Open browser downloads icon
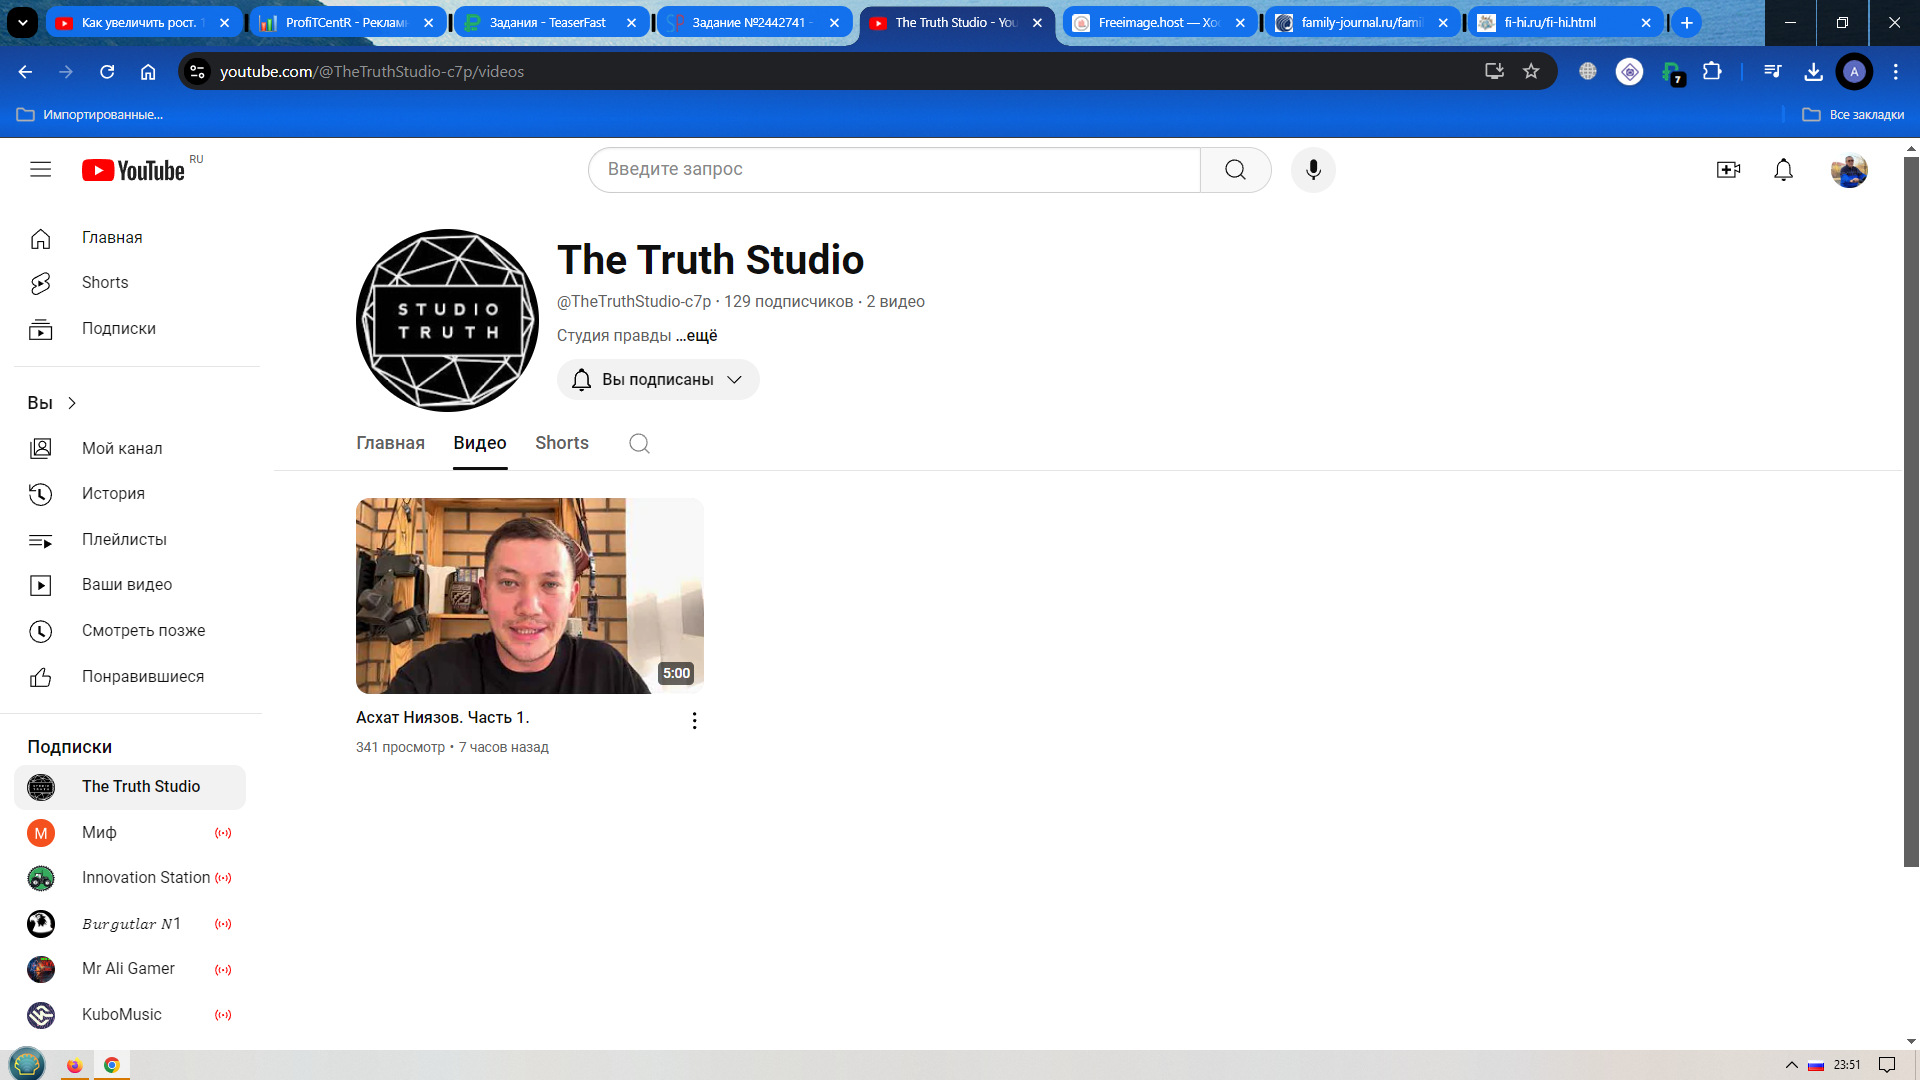 1813,72
